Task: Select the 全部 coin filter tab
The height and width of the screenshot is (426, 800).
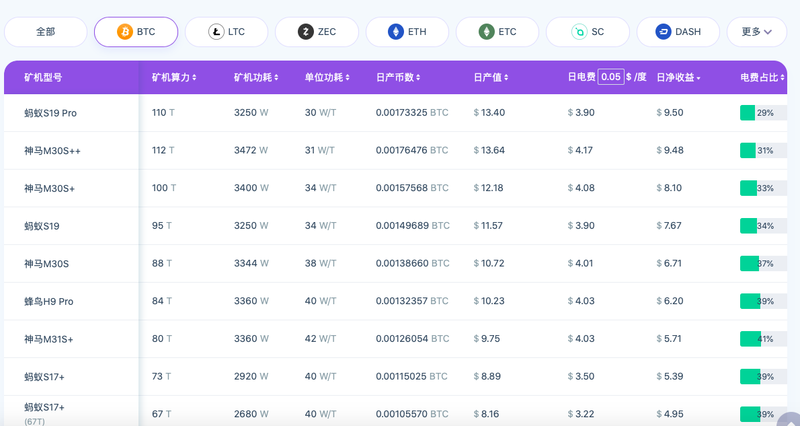Action: tap(45, 32)
